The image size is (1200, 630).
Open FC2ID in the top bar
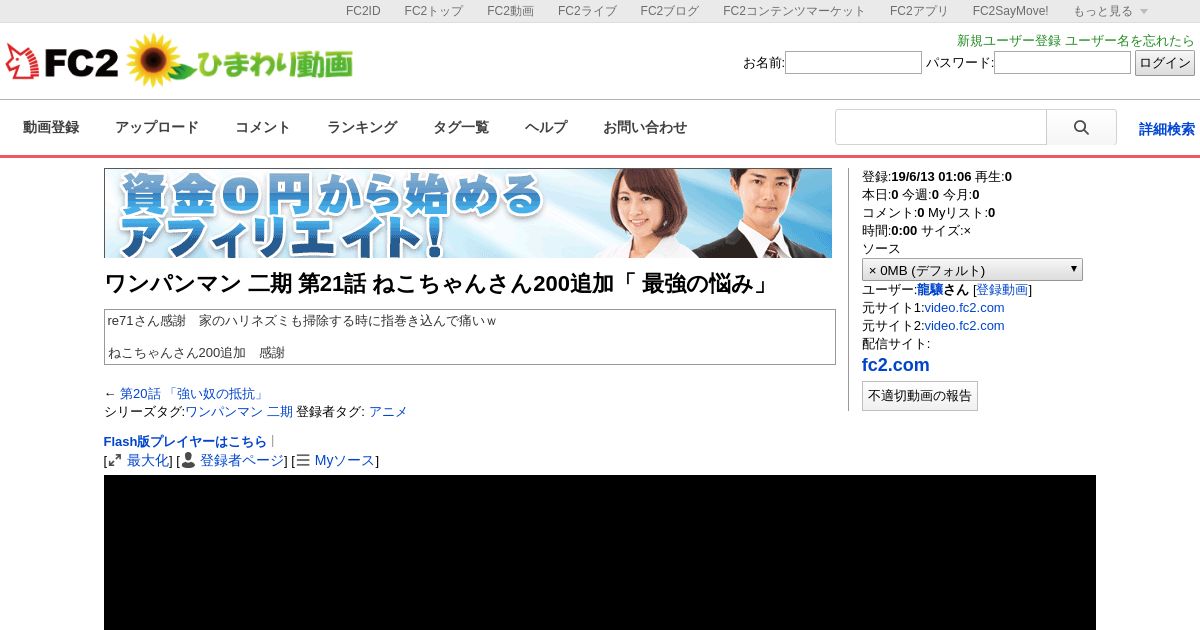(x=363, y=11)
